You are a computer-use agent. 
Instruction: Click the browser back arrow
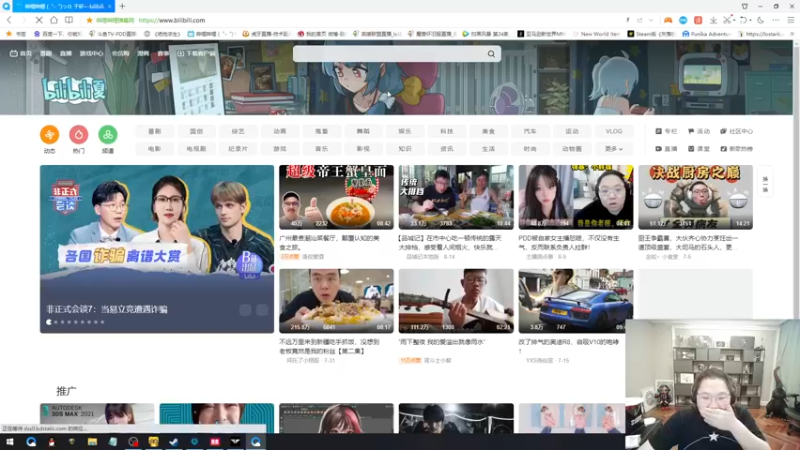coord(9,20)
